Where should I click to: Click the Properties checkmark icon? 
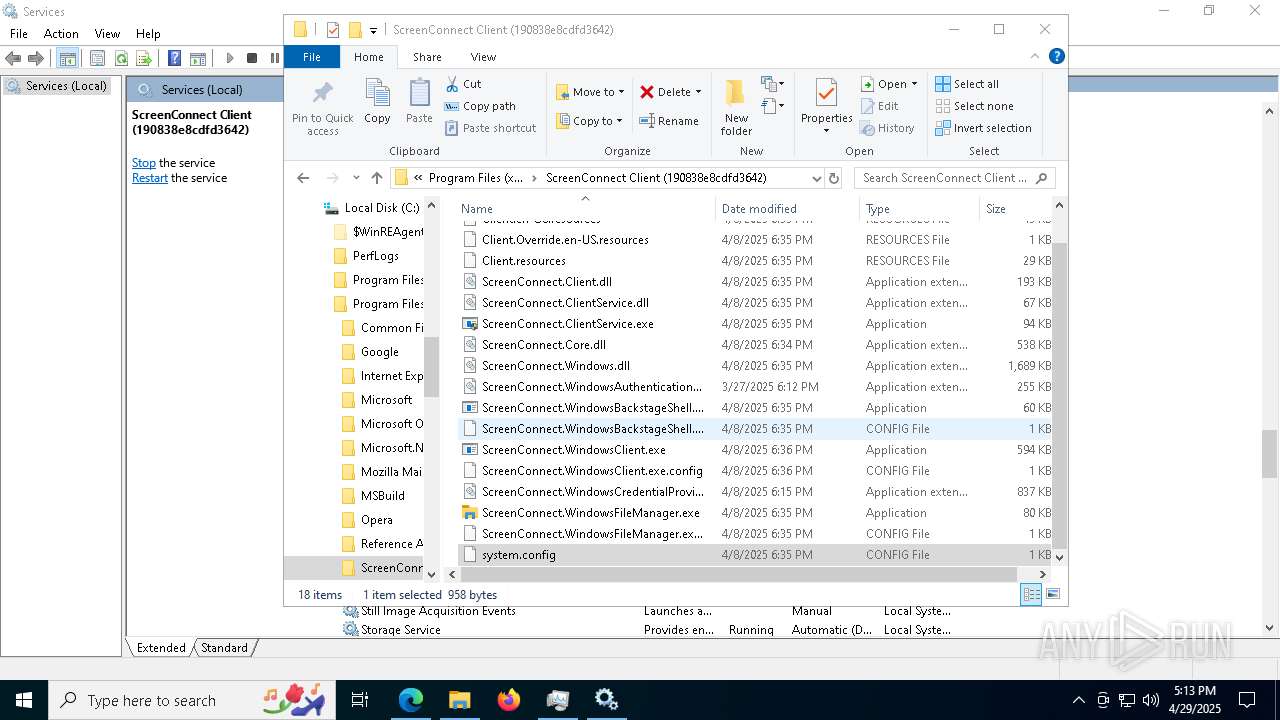[x=826, y=94]
